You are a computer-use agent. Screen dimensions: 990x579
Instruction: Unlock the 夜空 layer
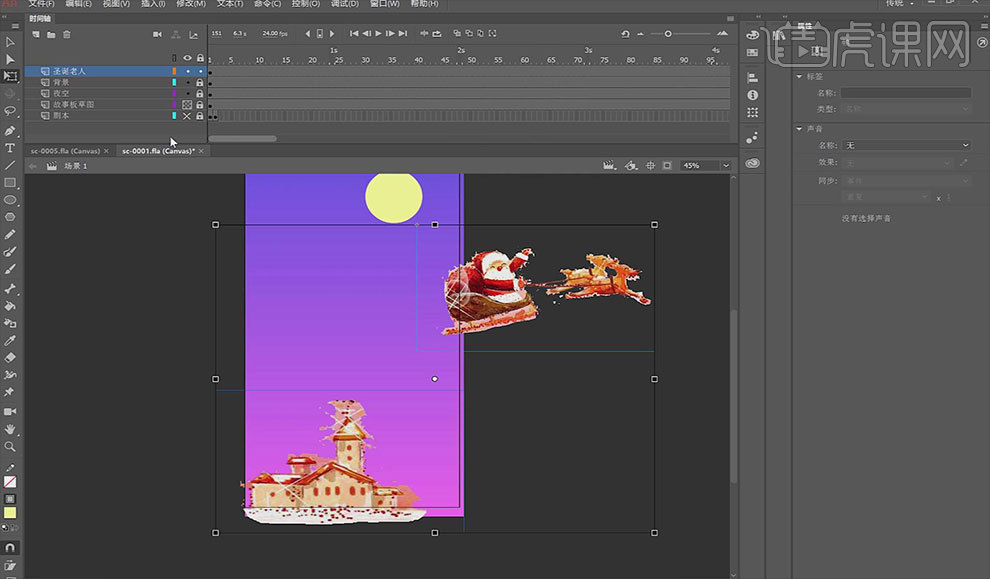[200, 93]
